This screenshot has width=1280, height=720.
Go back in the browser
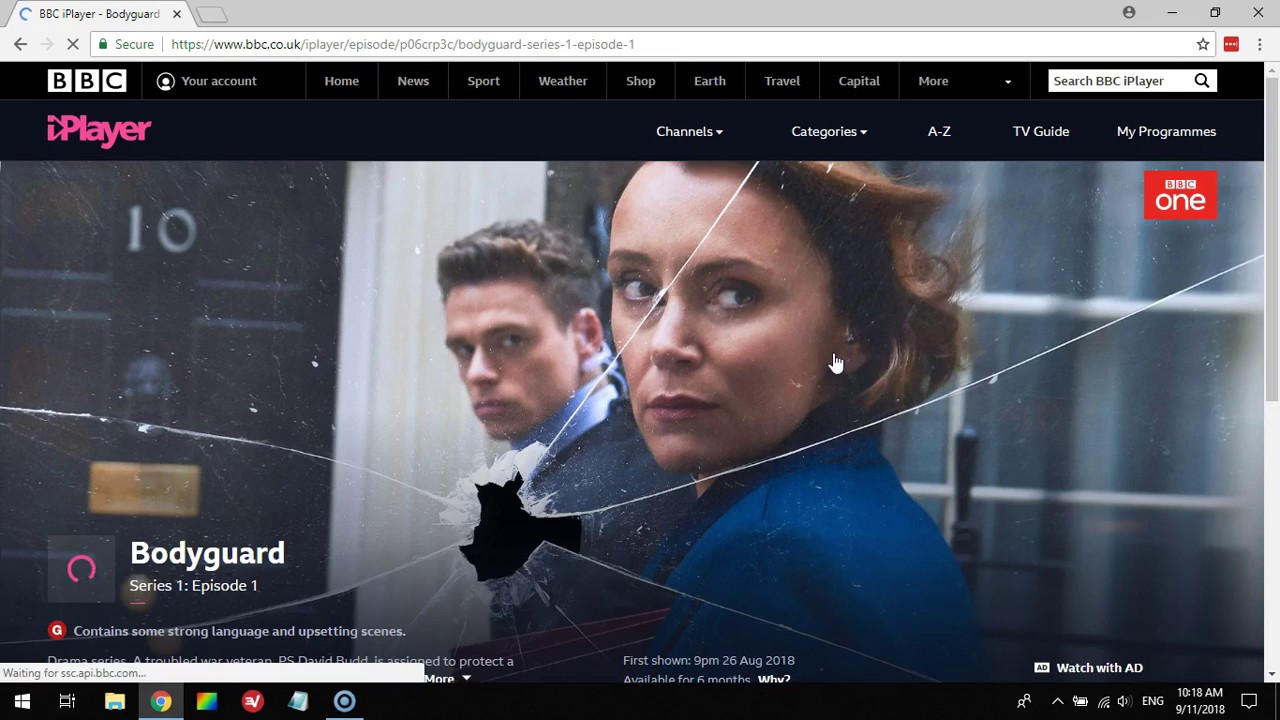pos(20,44)
